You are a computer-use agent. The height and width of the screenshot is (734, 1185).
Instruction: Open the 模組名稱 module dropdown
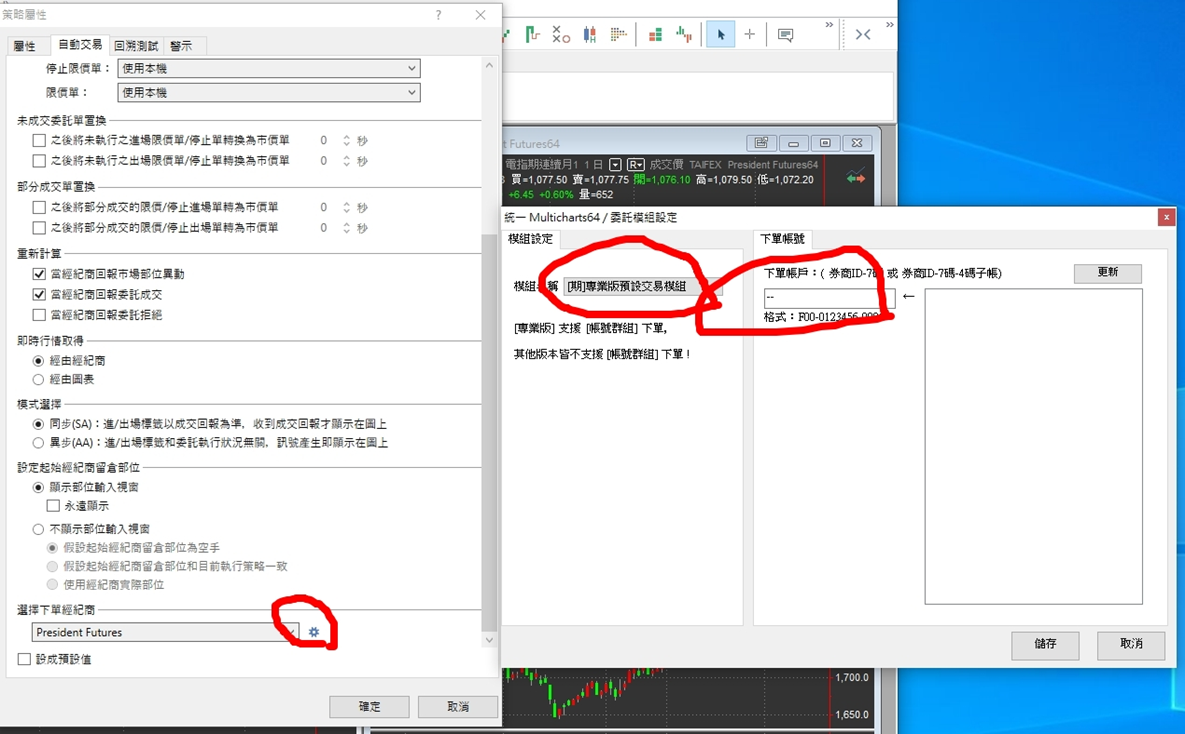[x=642, y=286]
